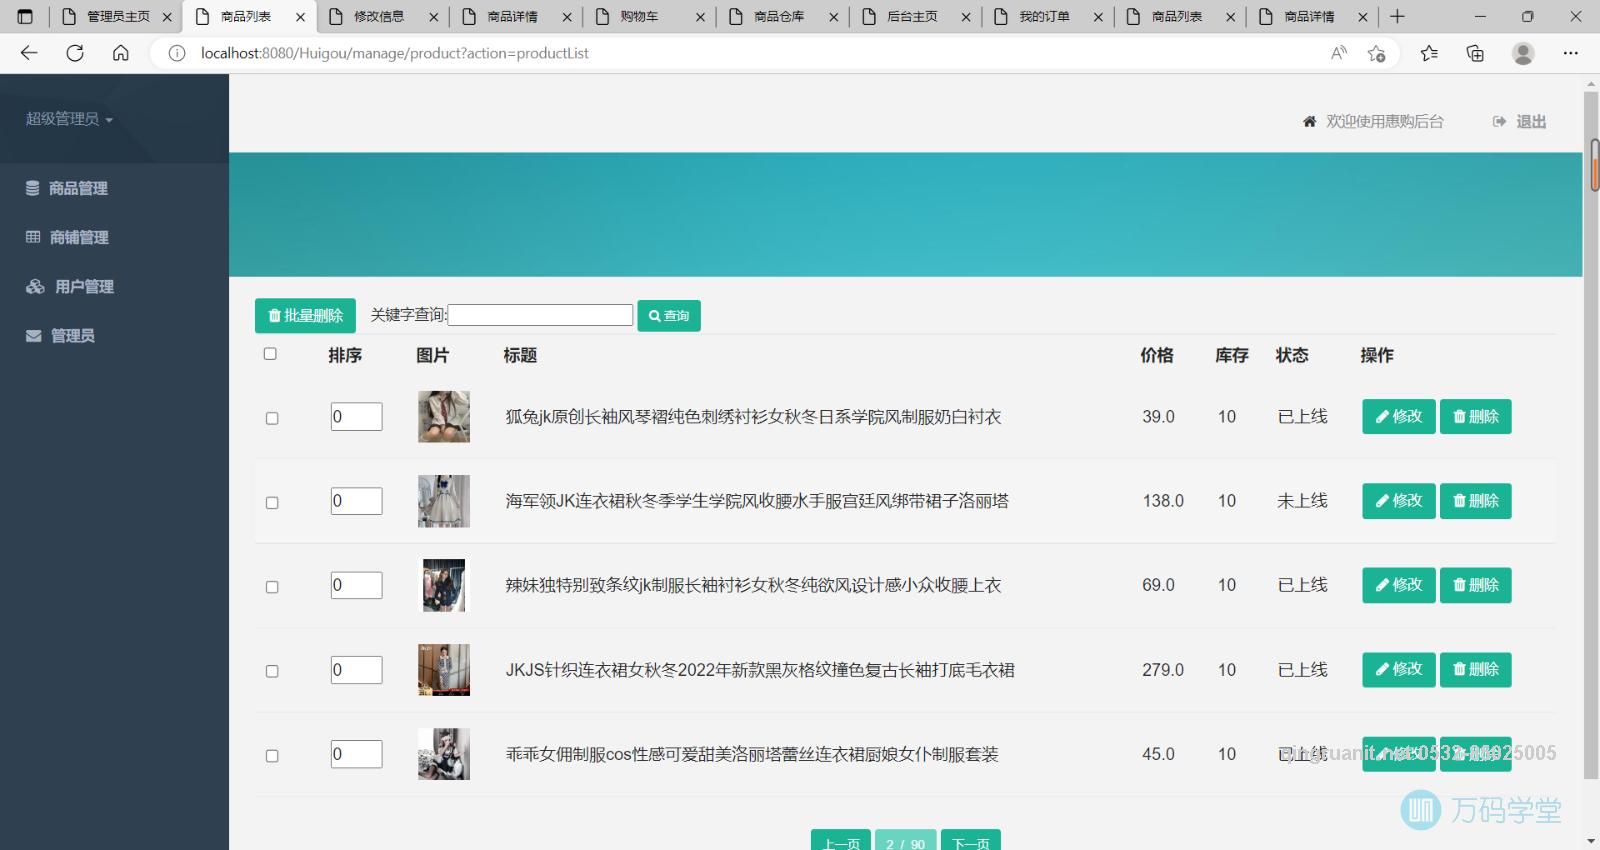Click the 上一页 previous page button
Screen dimensions: 1600x850
coord(841,841)
